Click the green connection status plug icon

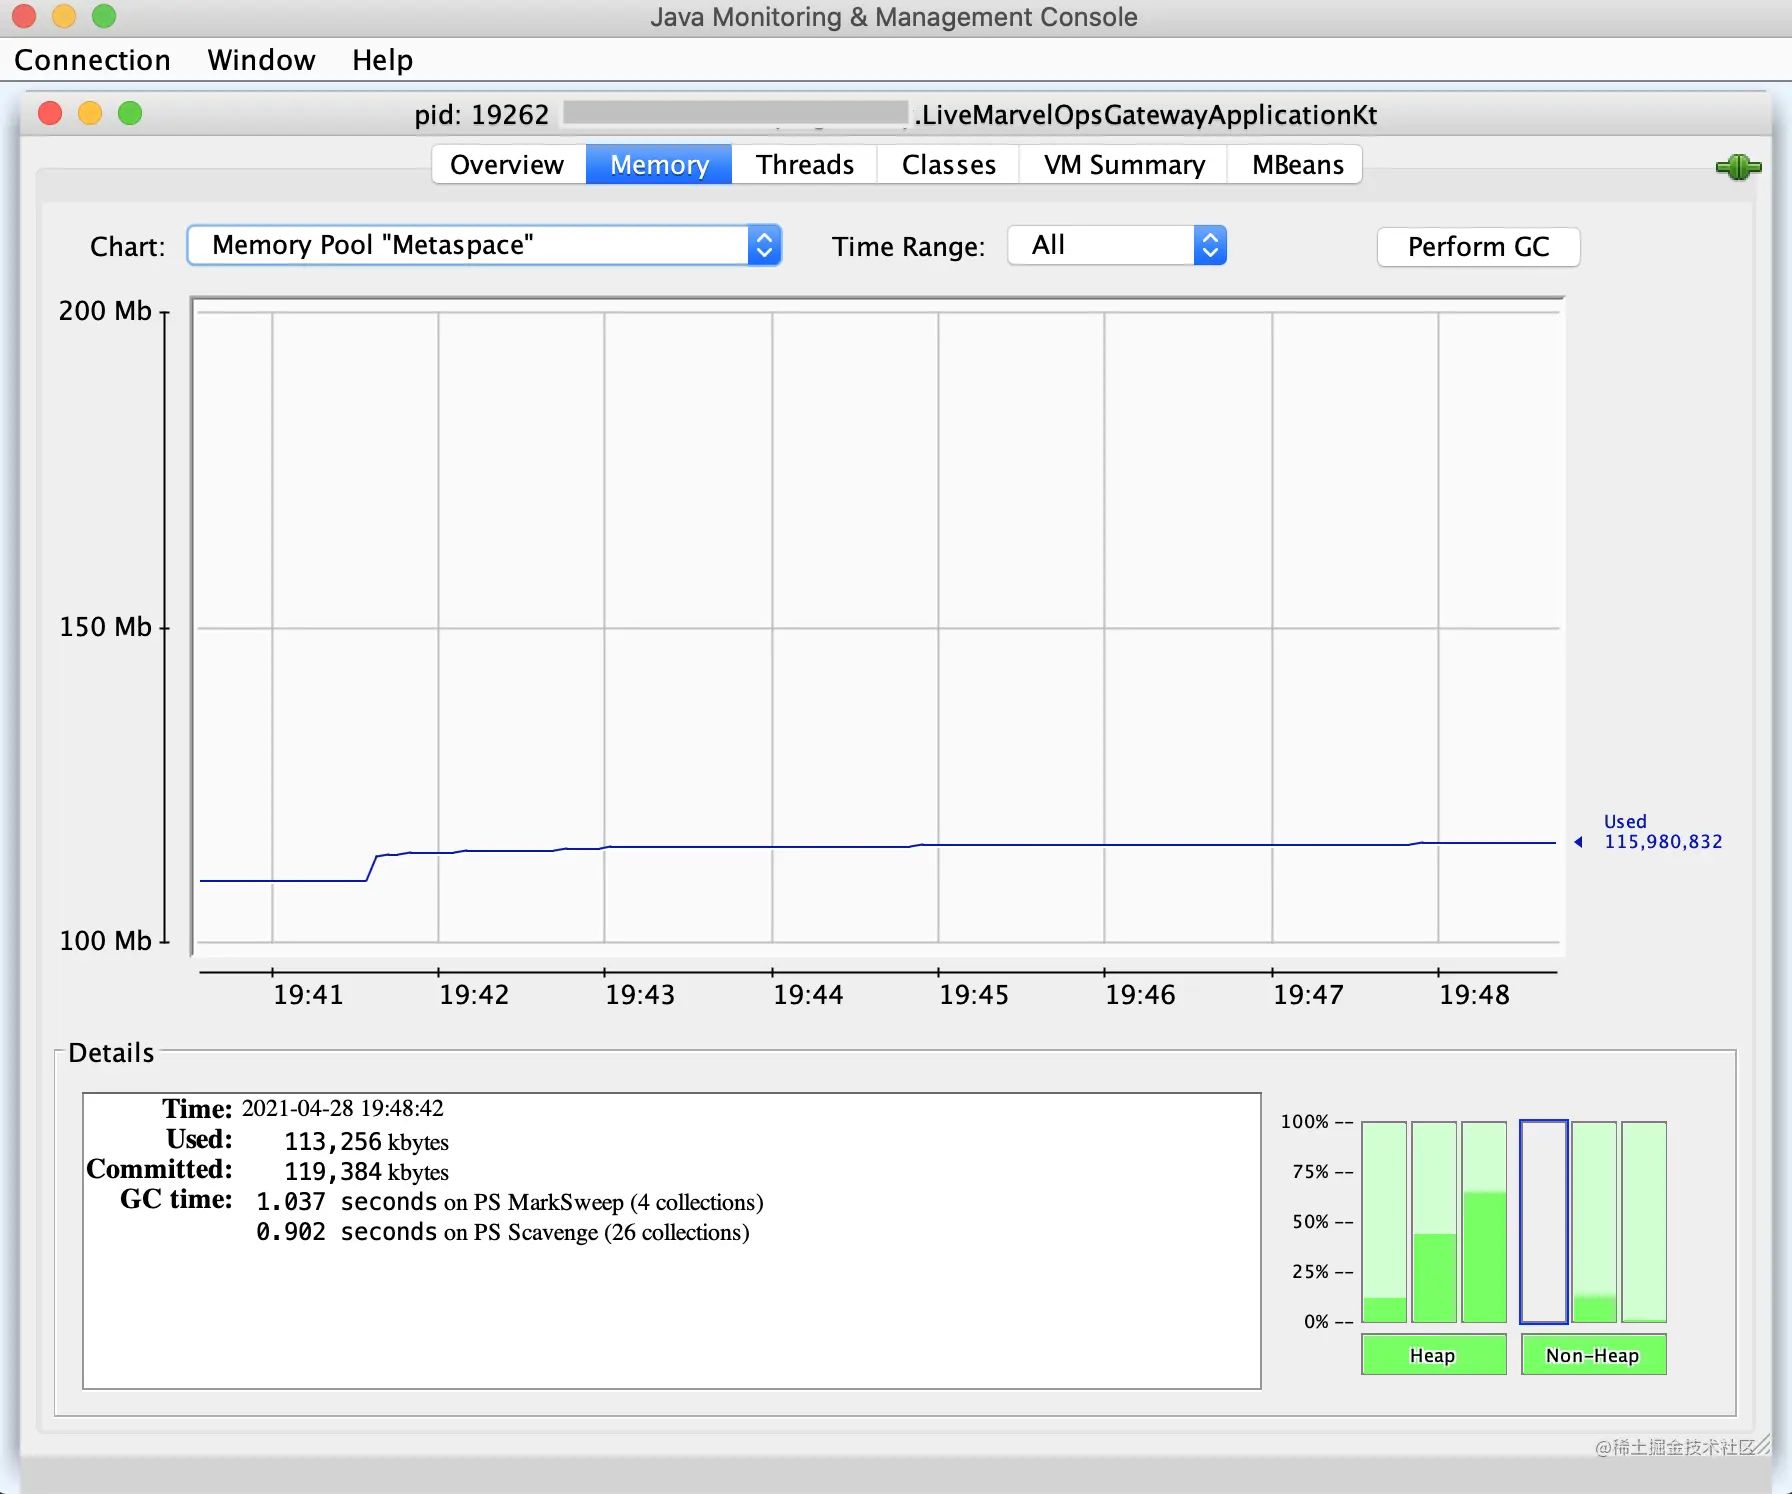click(1738, 167)
